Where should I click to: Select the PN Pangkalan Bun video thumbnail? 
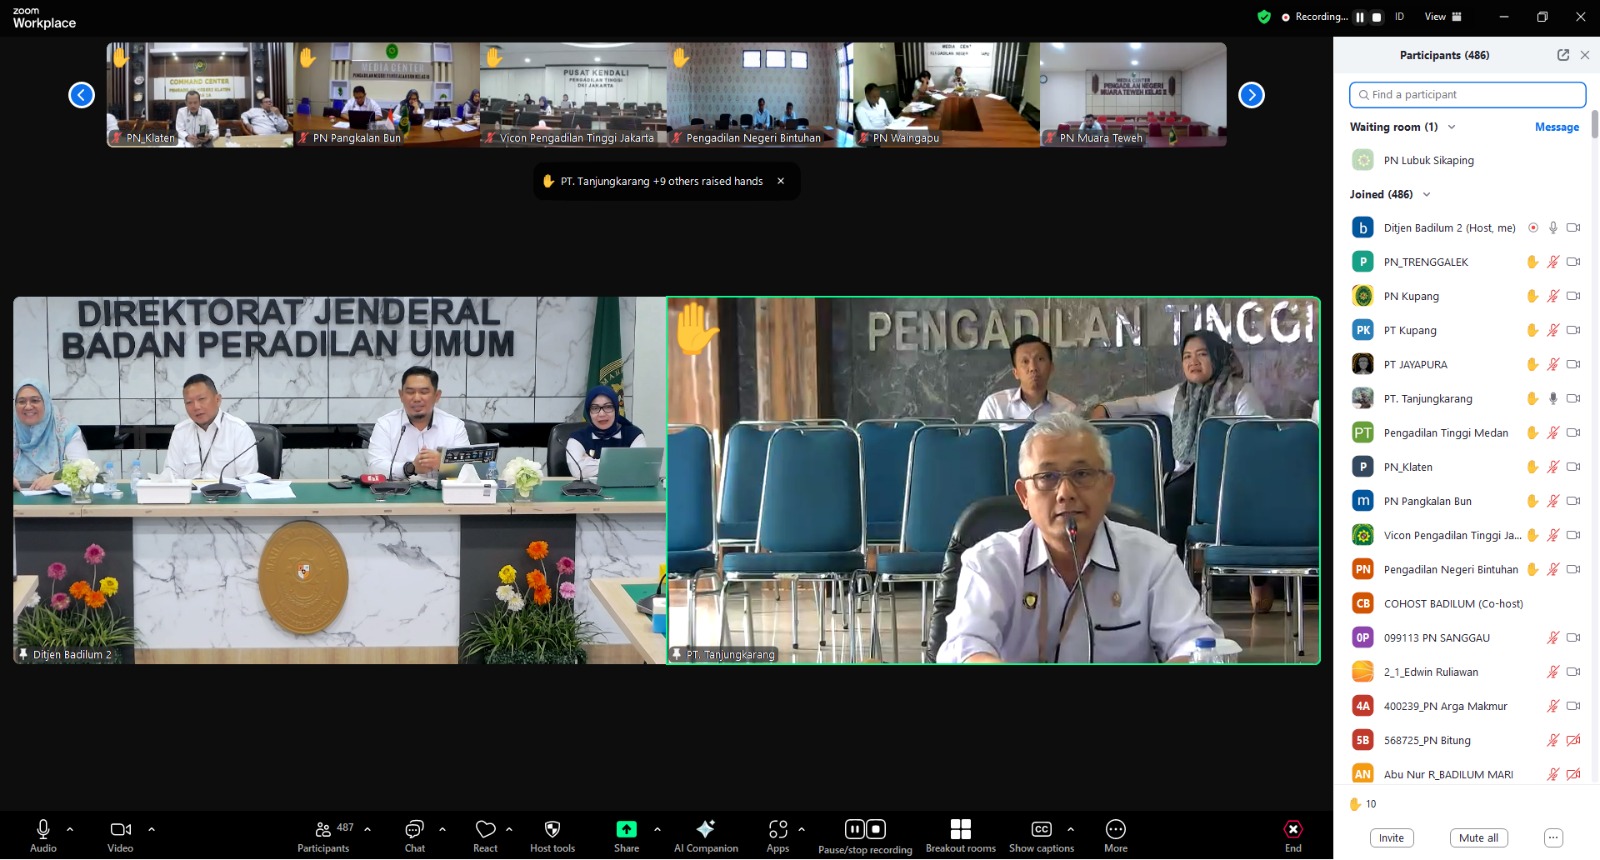387,95
